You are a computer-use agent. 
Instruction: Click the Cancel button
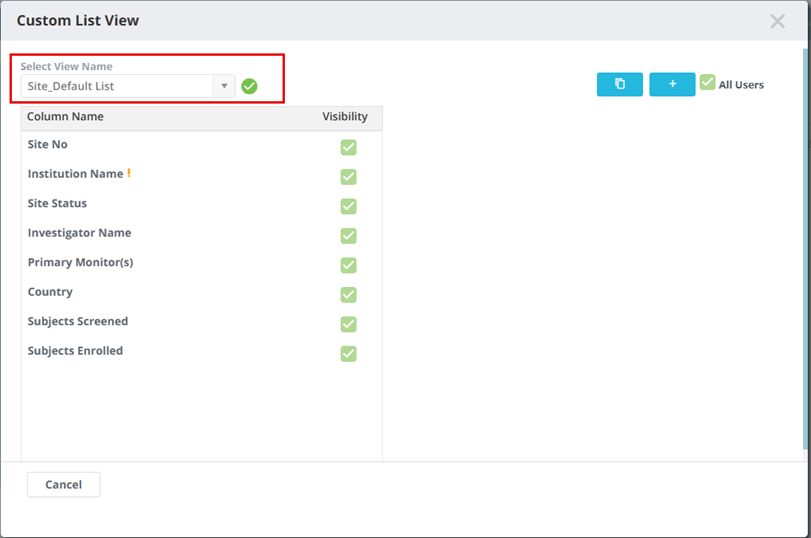(64, 485)
